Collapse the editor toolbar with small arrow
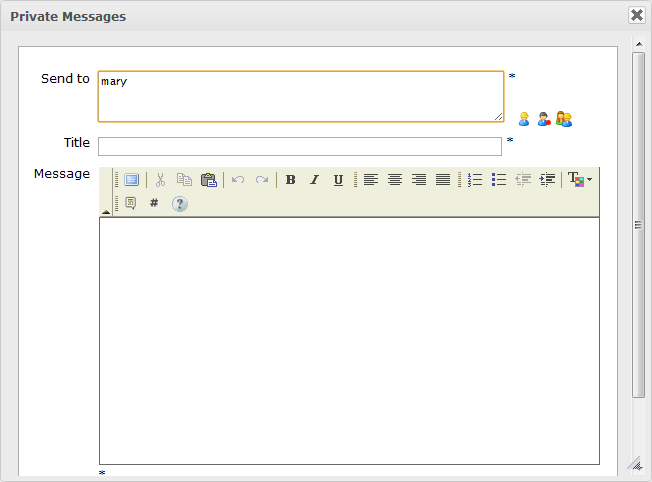Screen dimensions: 652x482 point(106,213)
